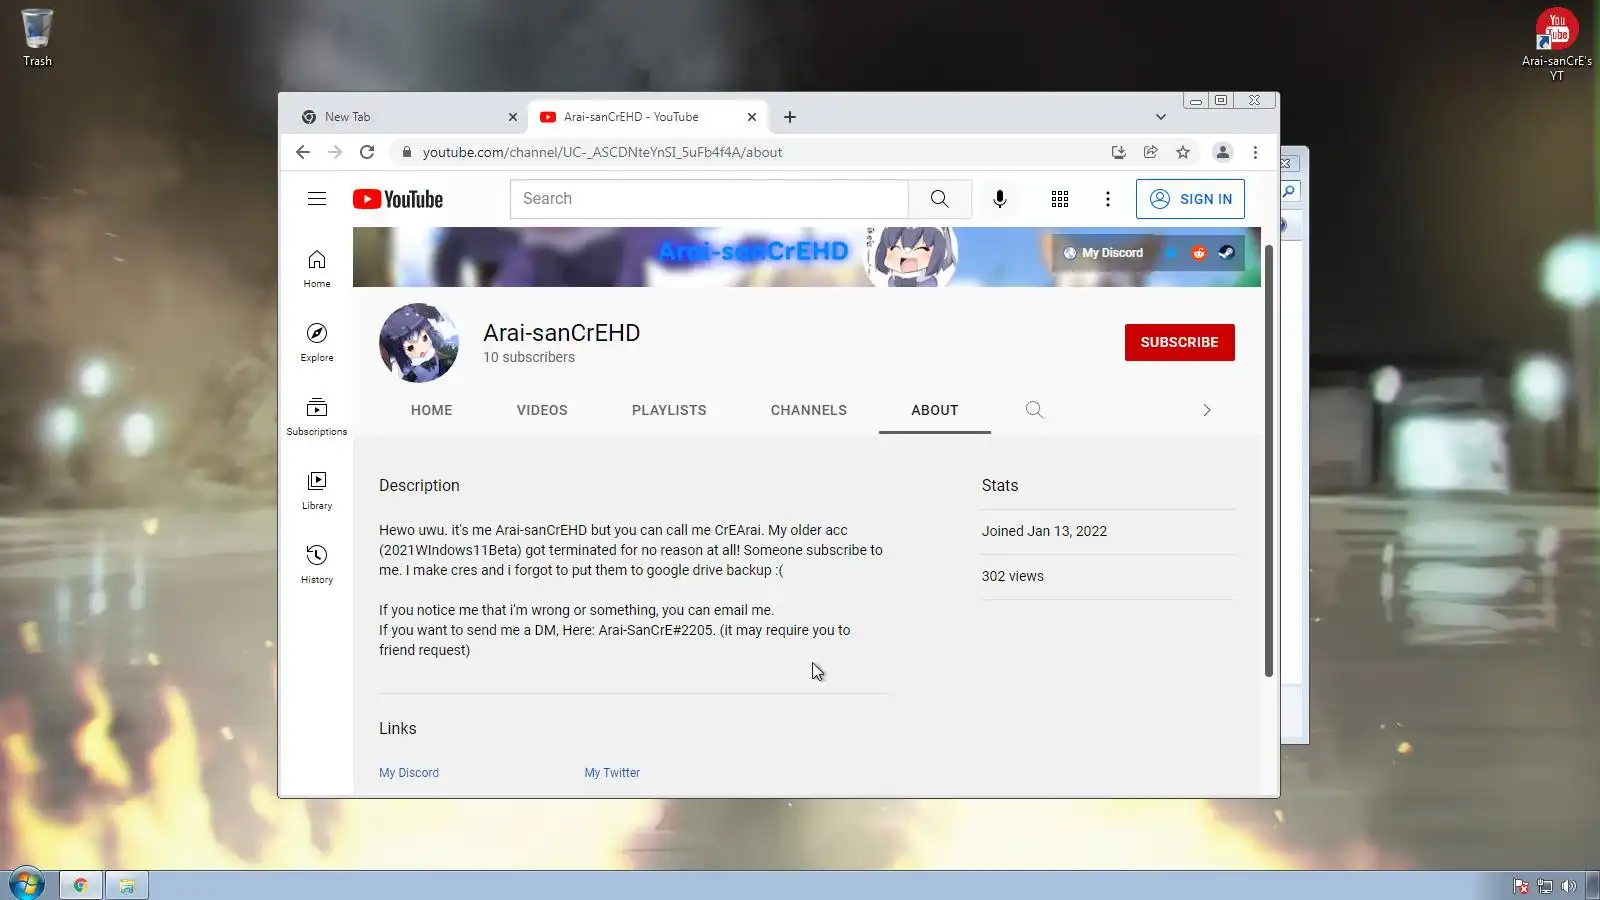Click the address bar URL
This screenshot has width=1600, height=900.
pos(602,152)
